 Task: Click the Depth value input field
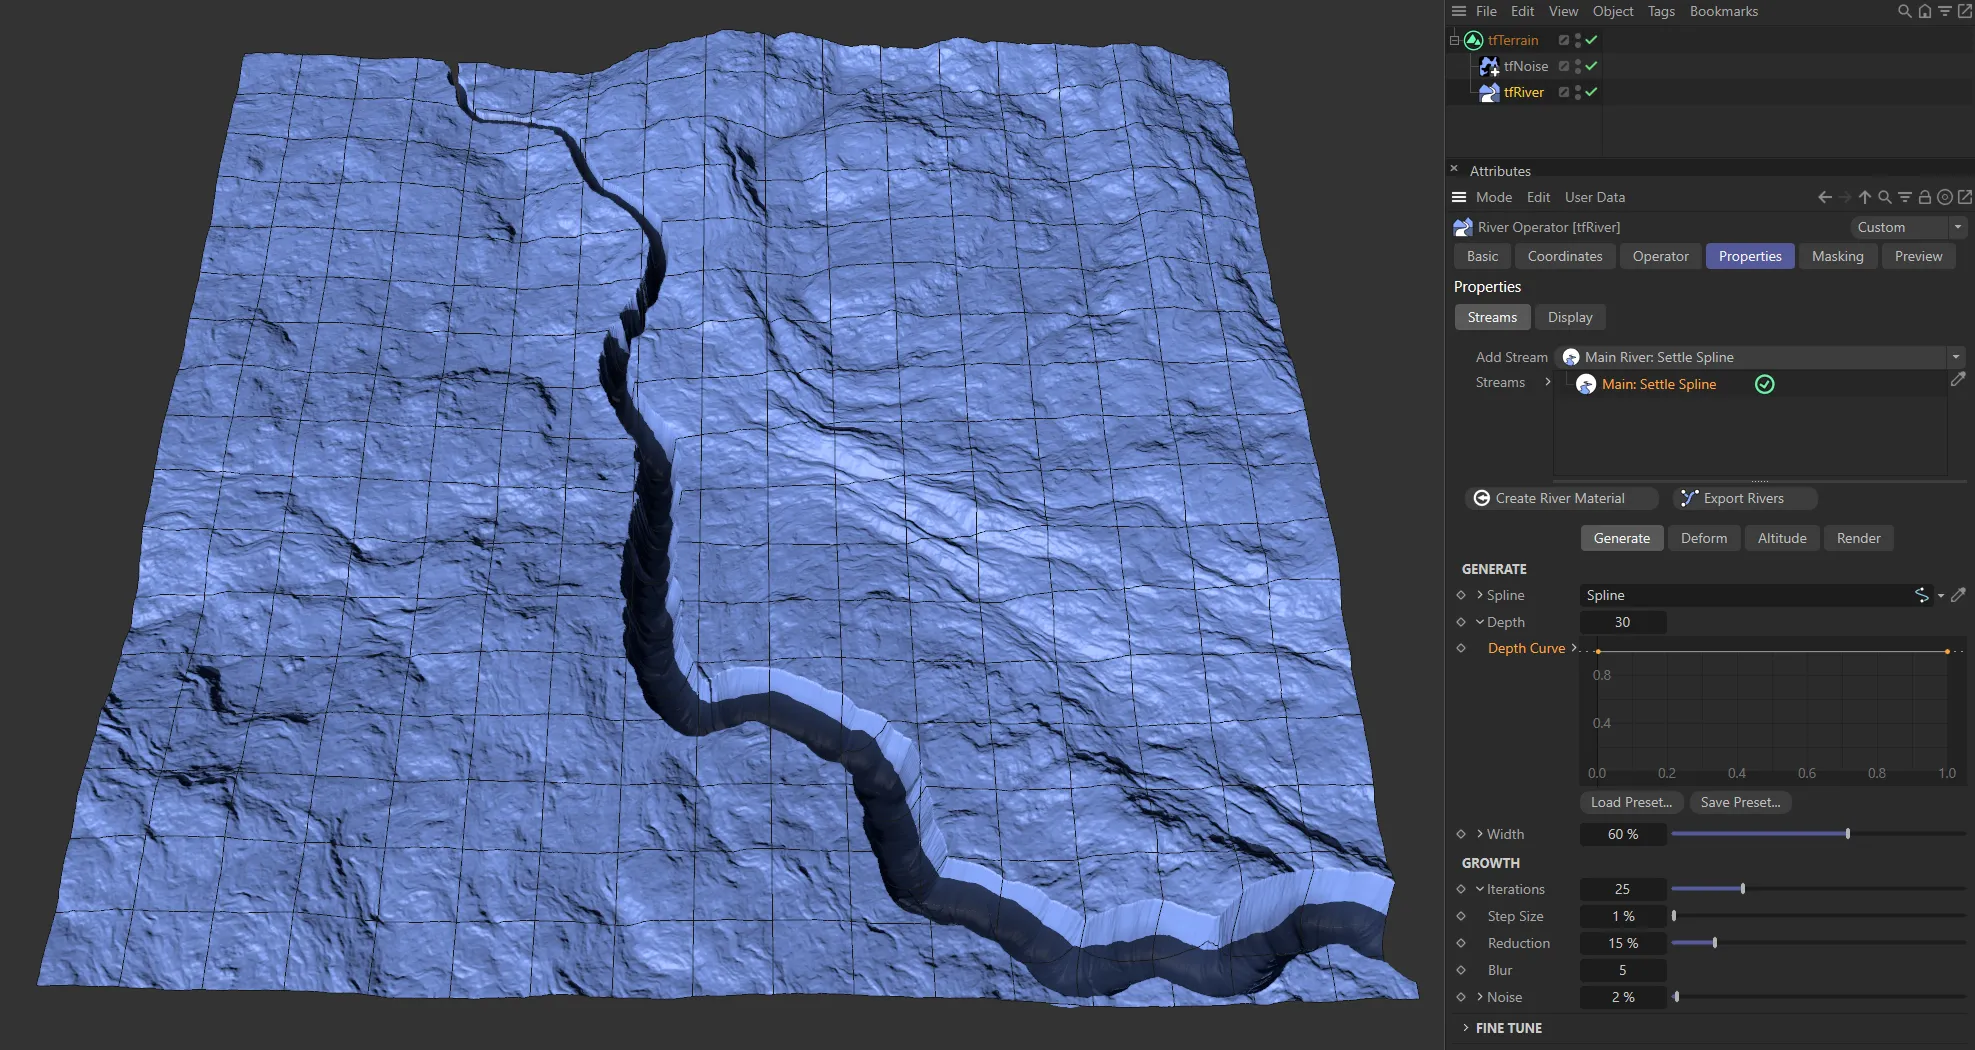click(1623, 622)
